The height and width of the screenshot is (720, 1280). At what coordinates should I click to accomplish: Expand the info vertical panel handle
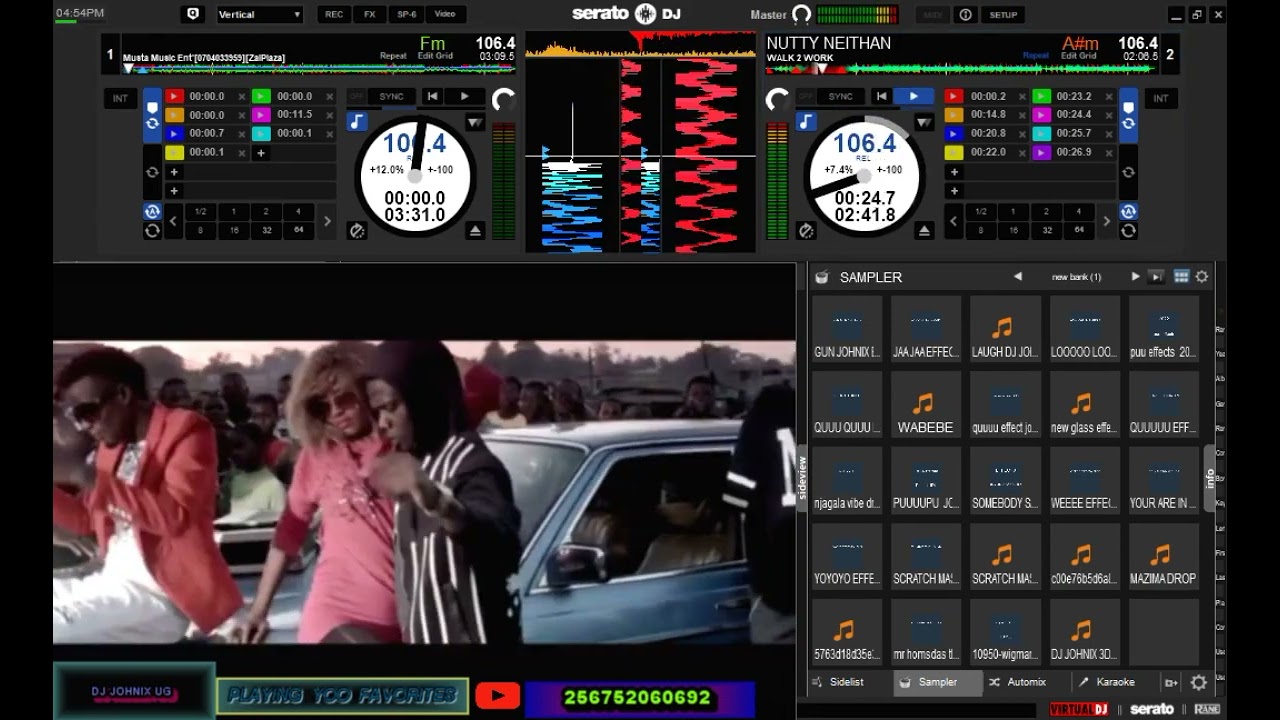pyautogui.click(x=1209, y=478)
